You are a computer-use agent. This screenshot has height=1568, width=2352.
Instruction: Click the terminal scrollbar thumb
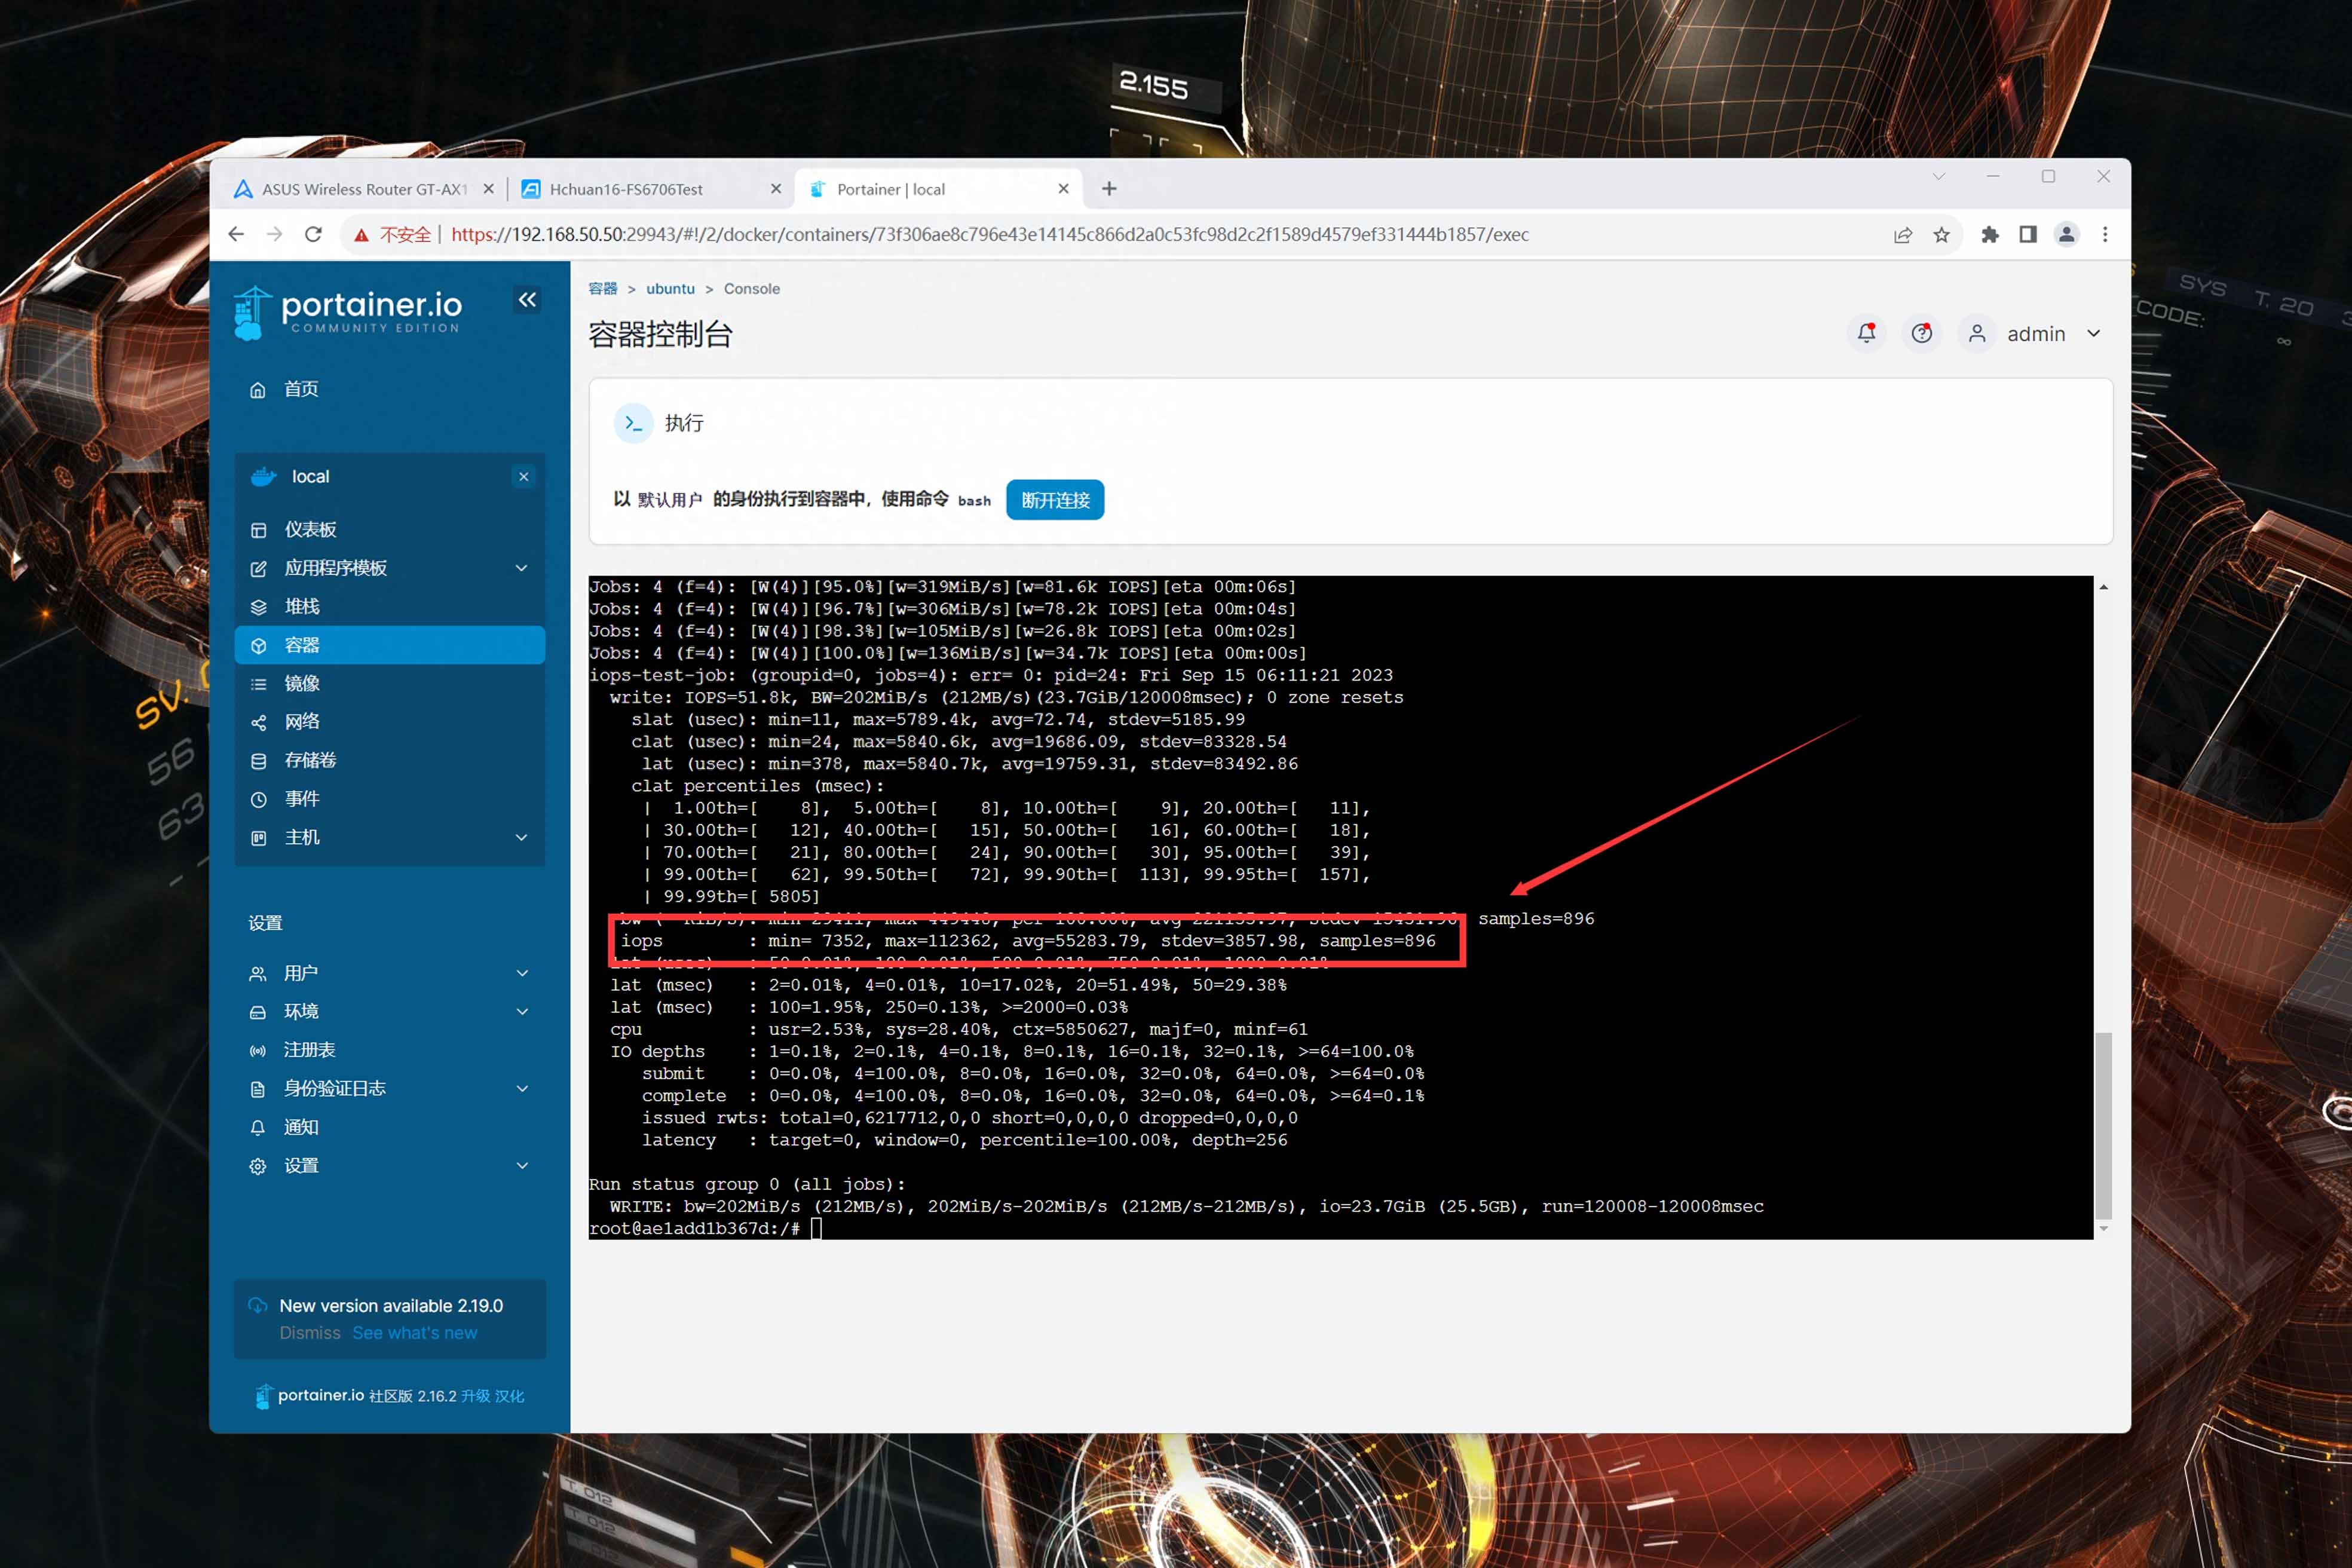tap(2103, 1126)
